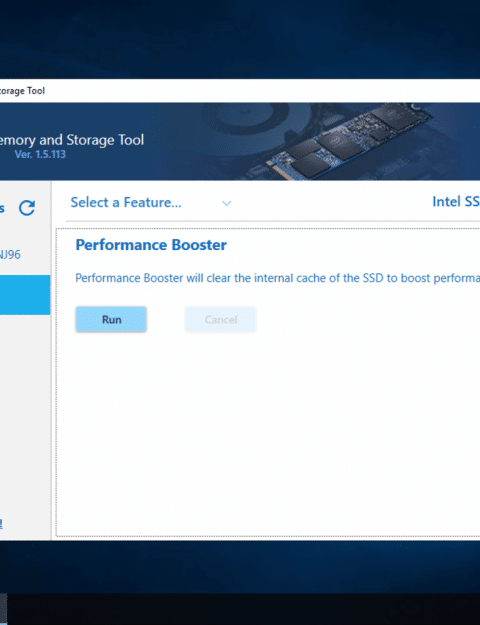Click the chevron beside Select a Feature
Viewport: 480px width, 625px height.
(x=226, y=204)
